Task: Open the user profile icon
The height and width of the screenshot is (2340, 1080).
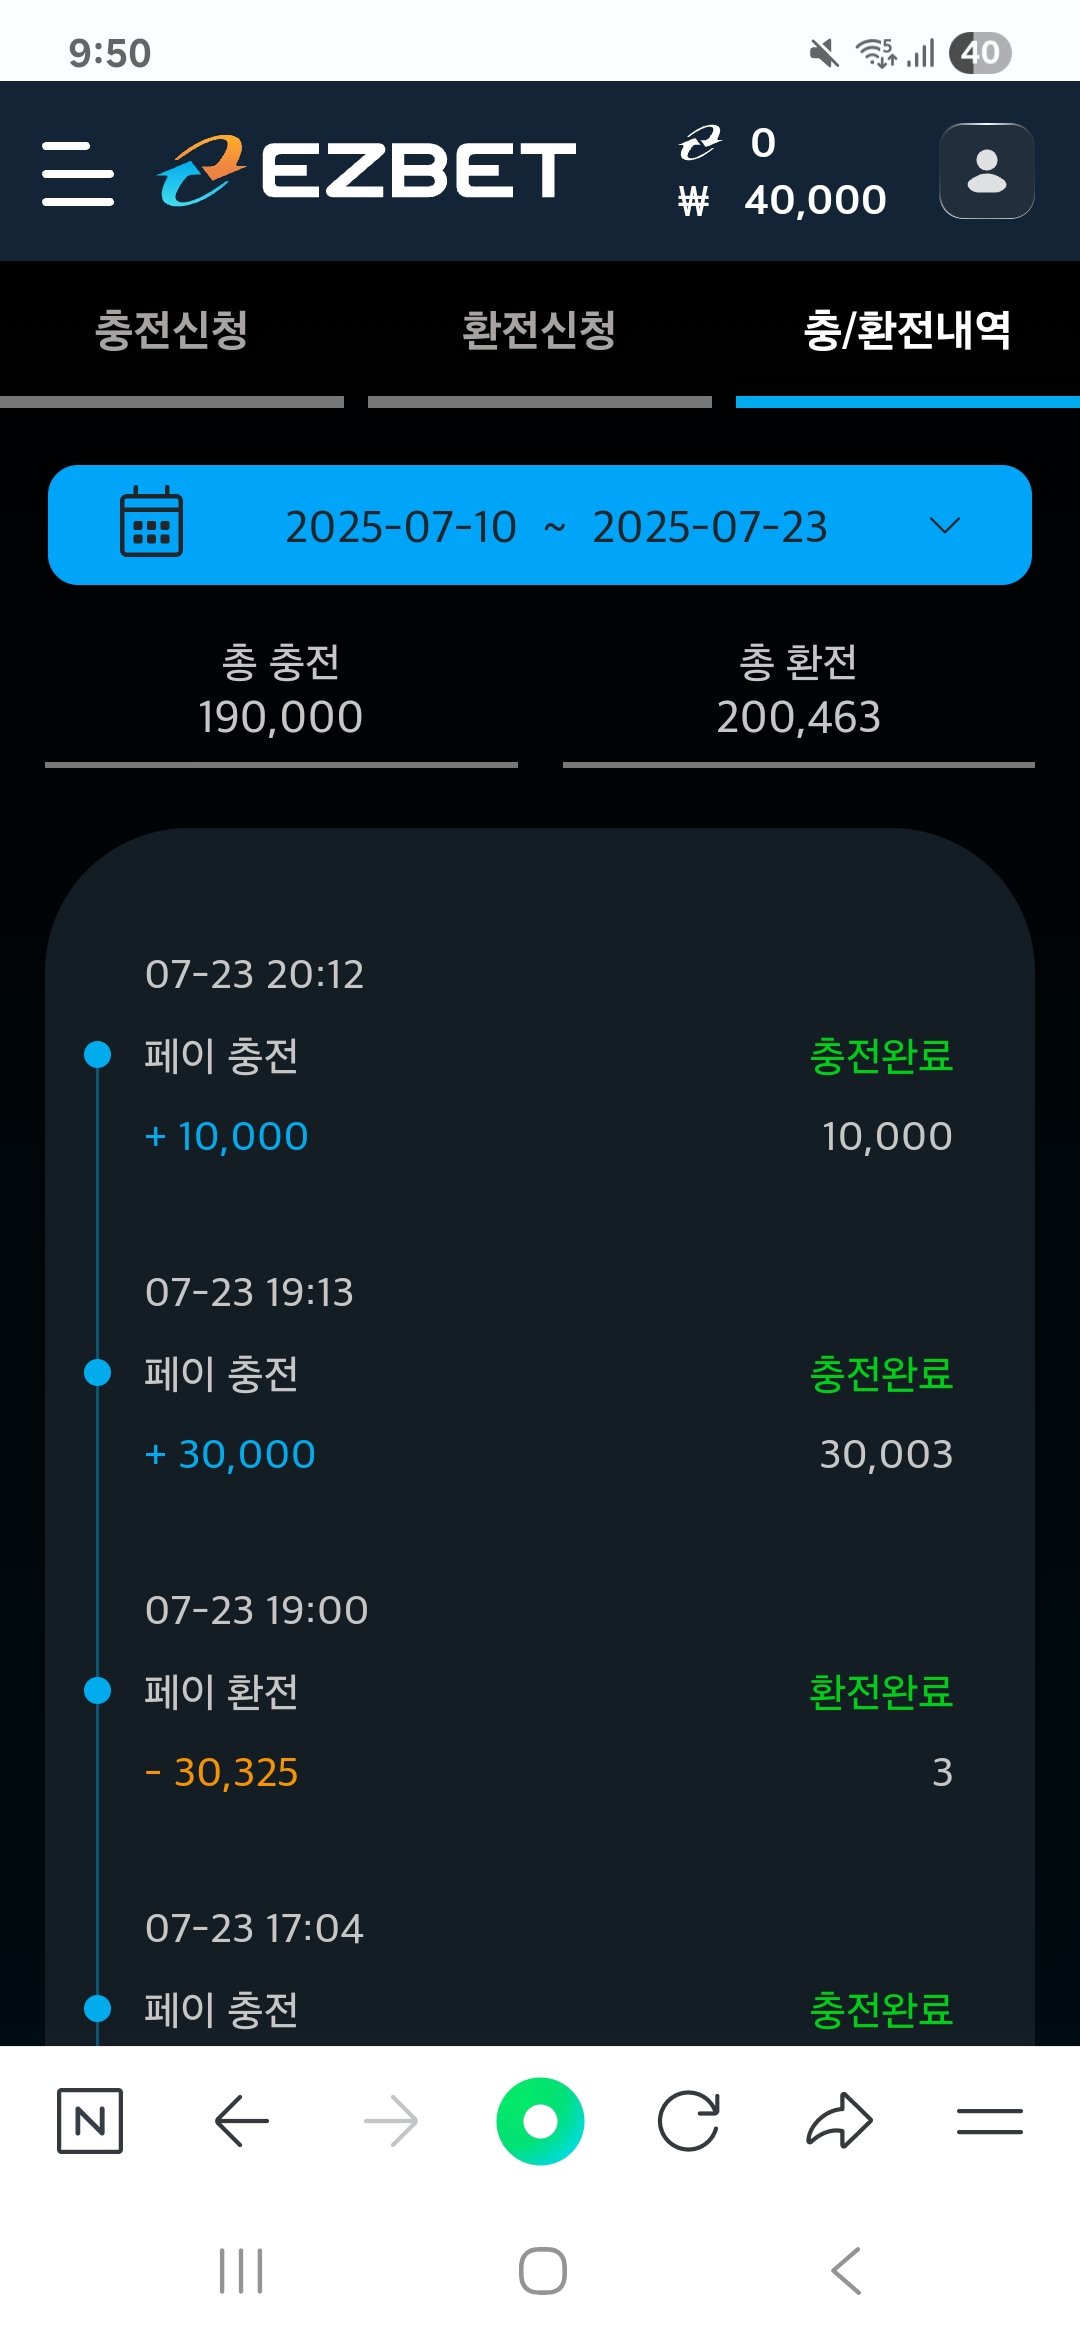Action: click(986, 171)
